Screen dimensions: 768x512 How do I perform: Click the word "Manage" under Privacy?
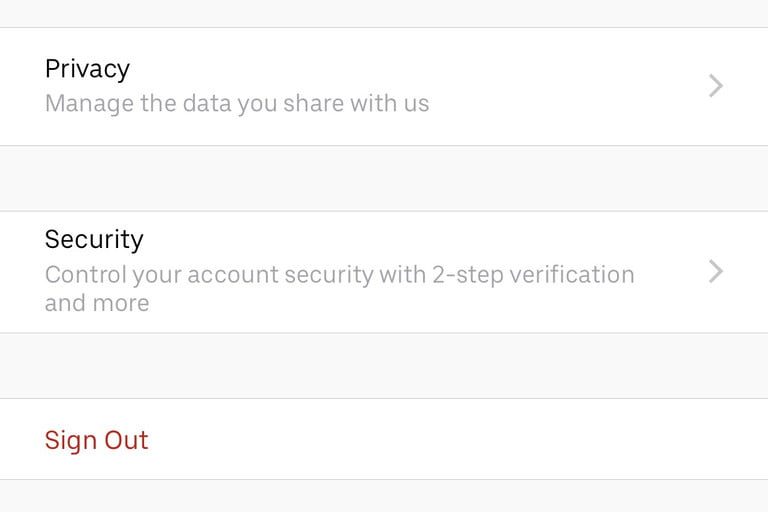(x=89, y=103)
